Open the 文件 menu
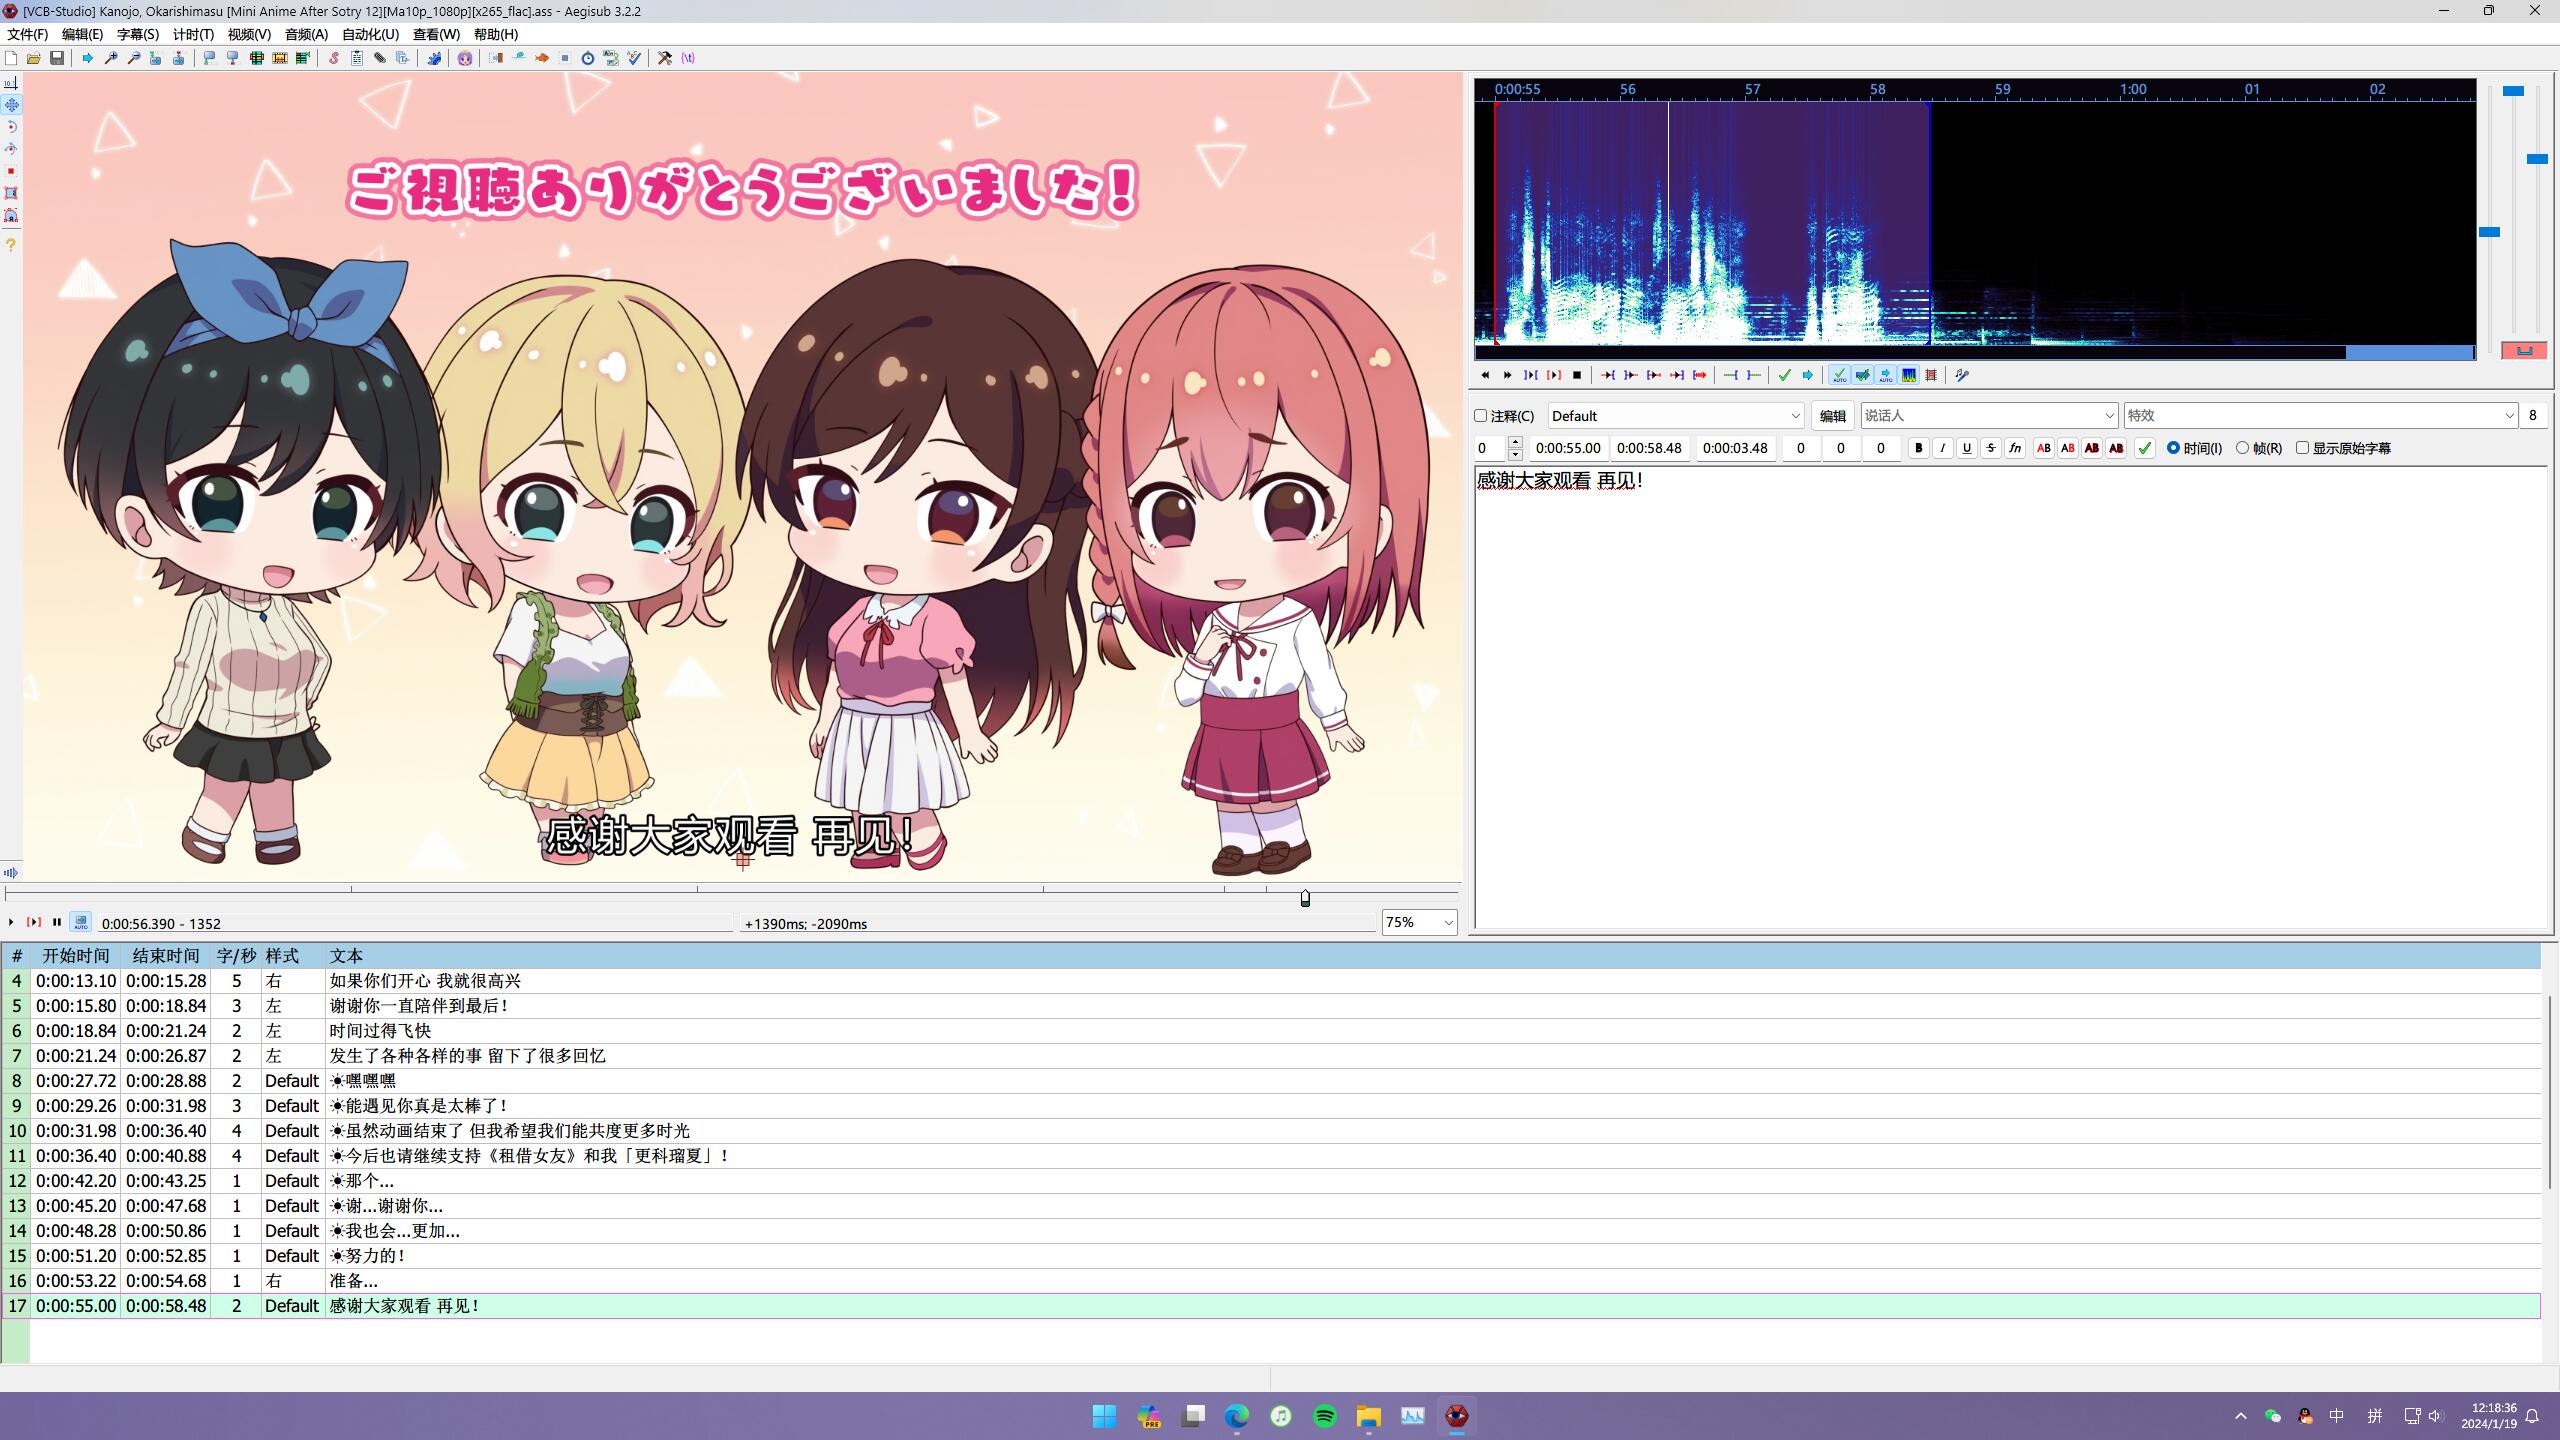 click(x=27, y=34)
